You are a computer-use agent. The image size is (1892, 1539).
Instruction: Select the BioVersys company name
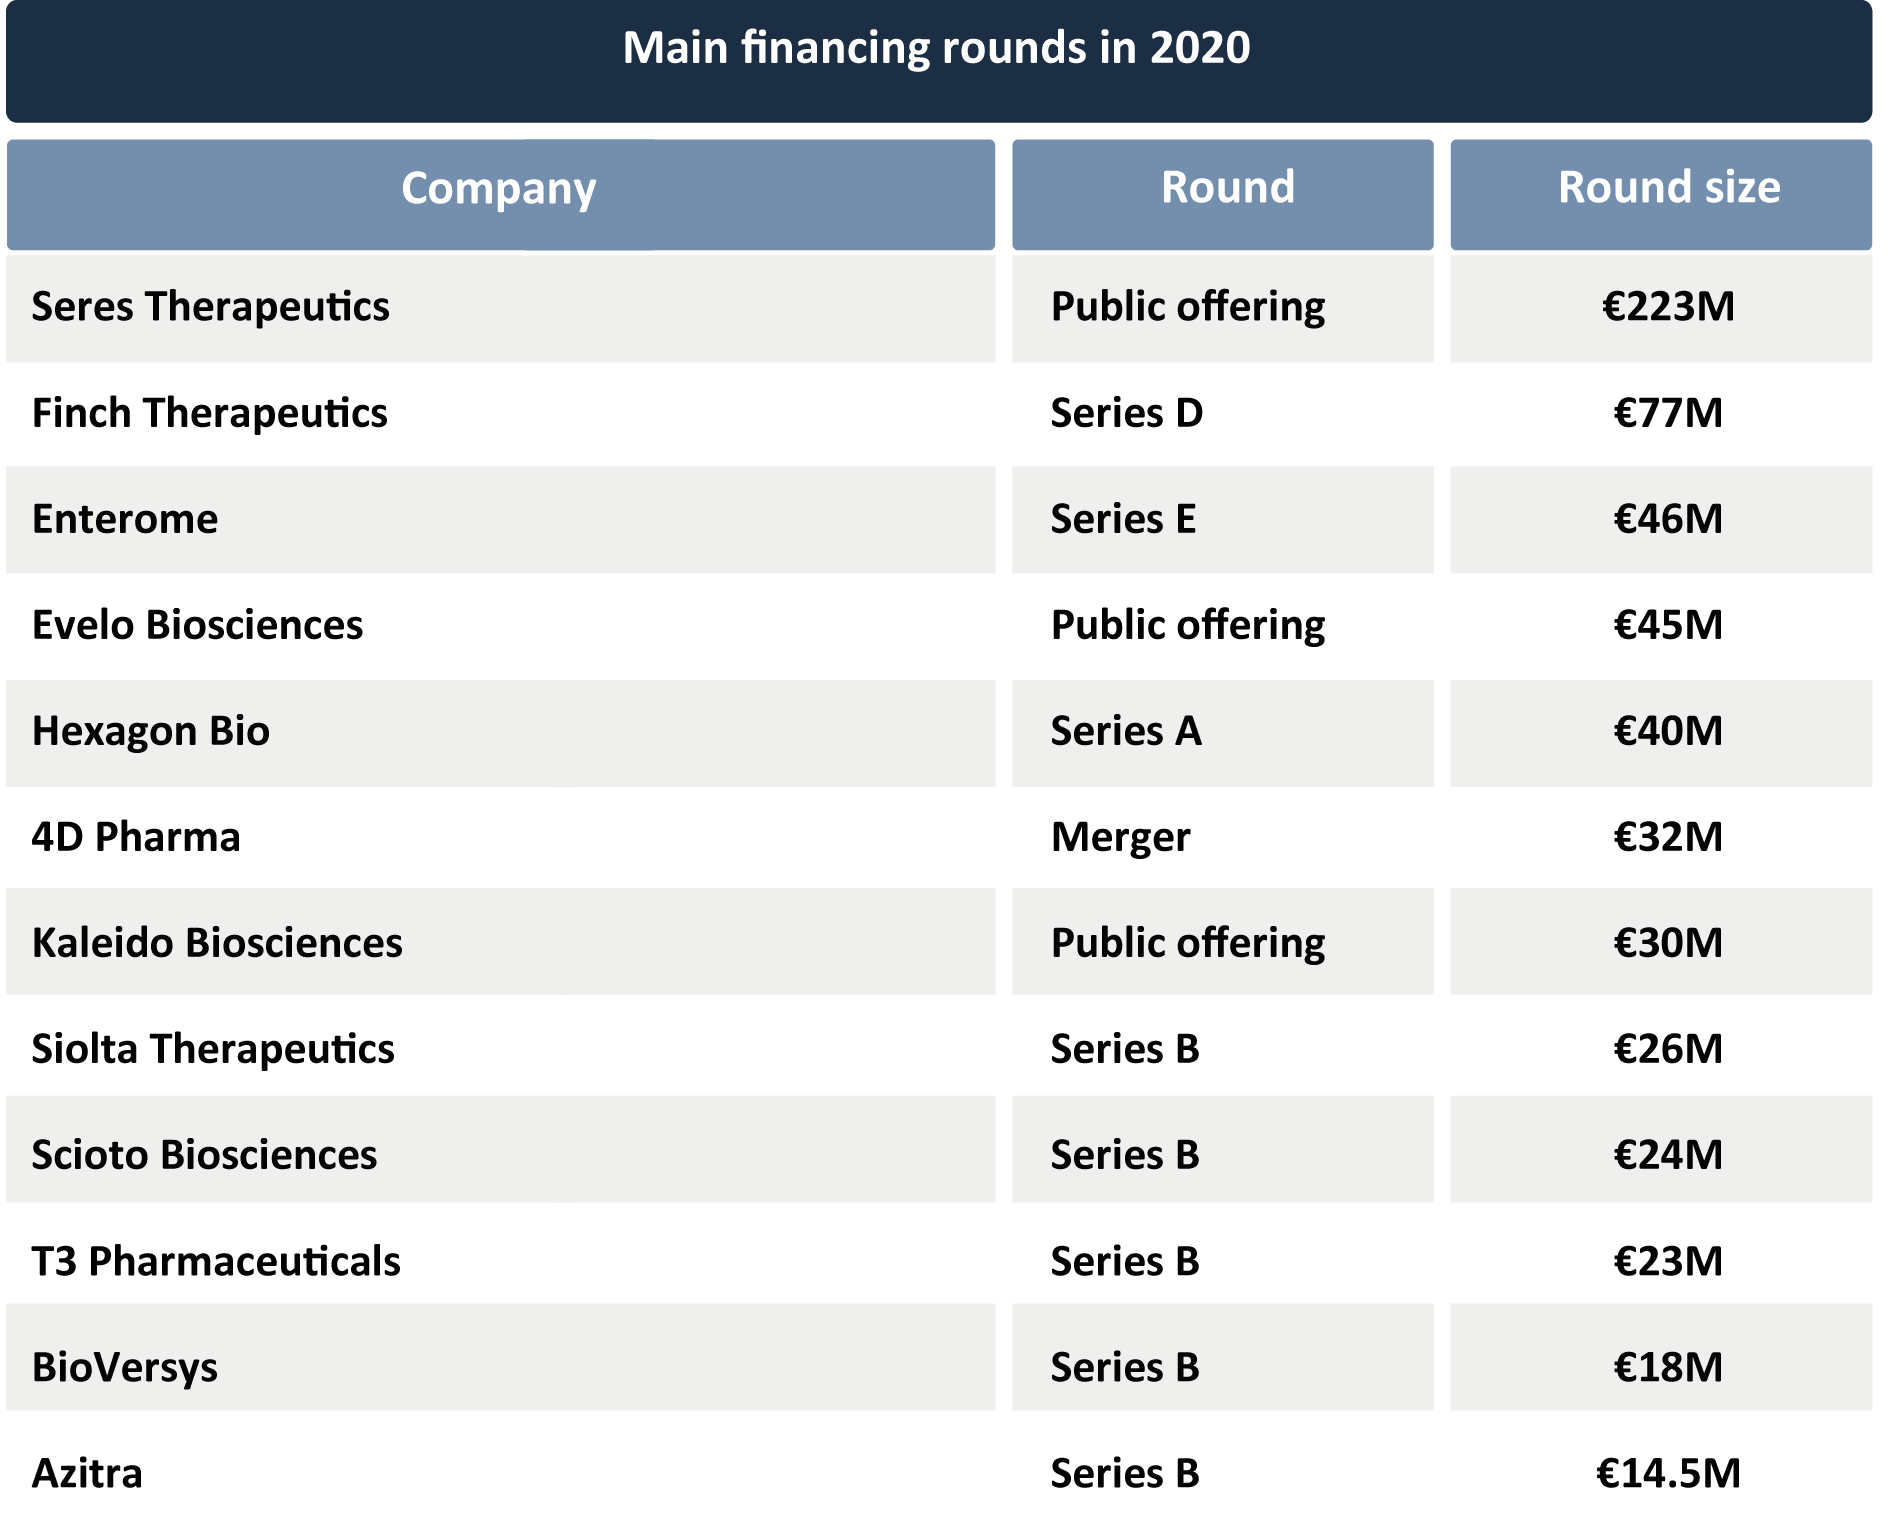click(x=125, y=1368)
